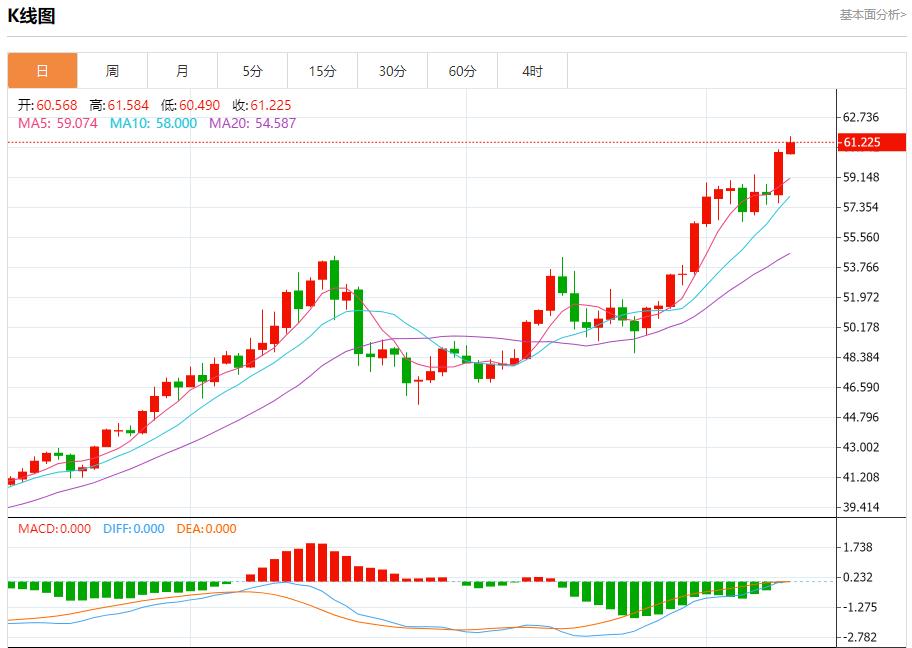Open the 基本面分析 link
Viewport: 912px width, 648px height.
coord(872,15)
